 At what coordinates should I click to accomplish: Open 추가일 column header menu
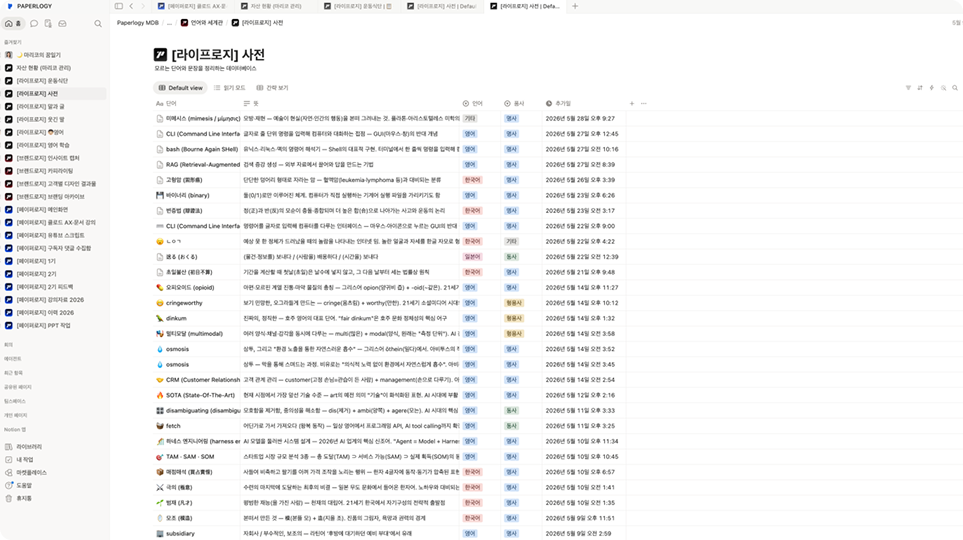(x=583, y=104)
